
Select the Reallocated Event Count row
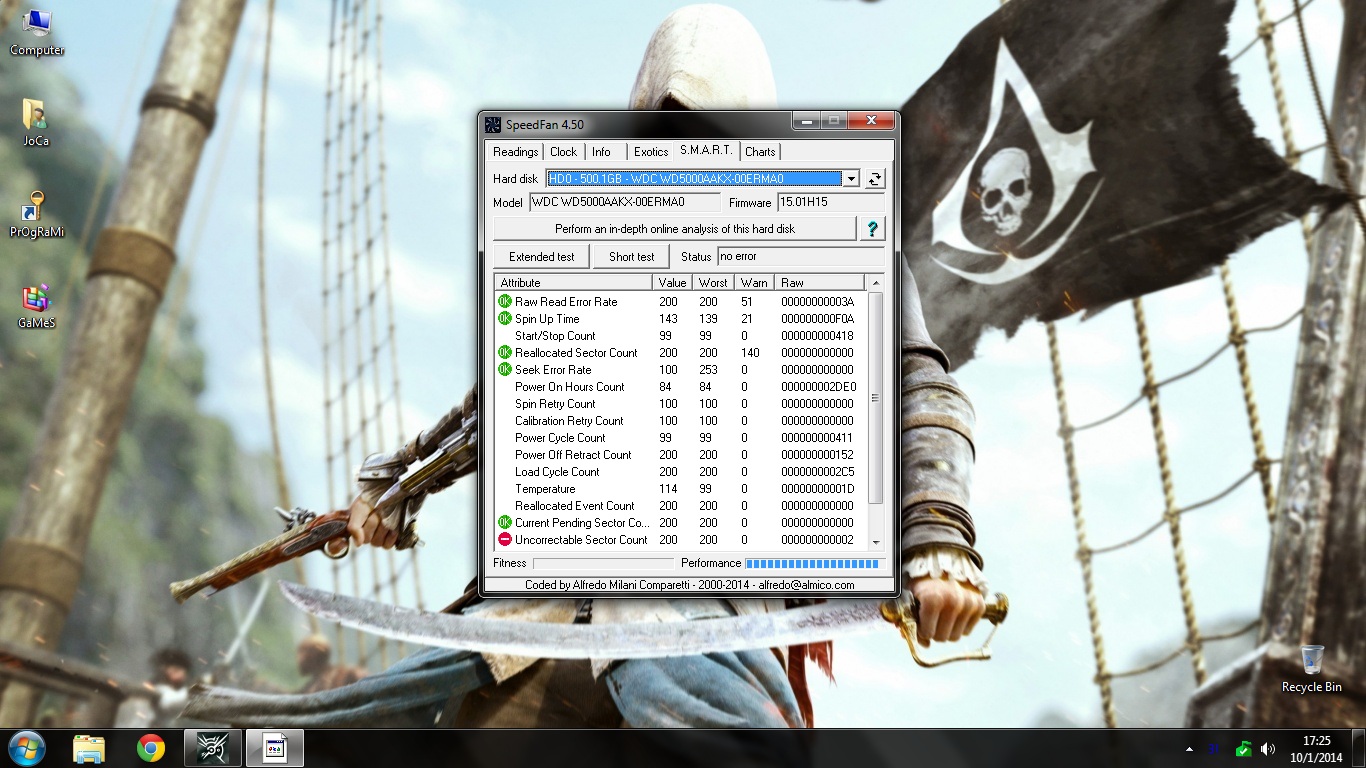pyautogui.click(x=681, y=506)
